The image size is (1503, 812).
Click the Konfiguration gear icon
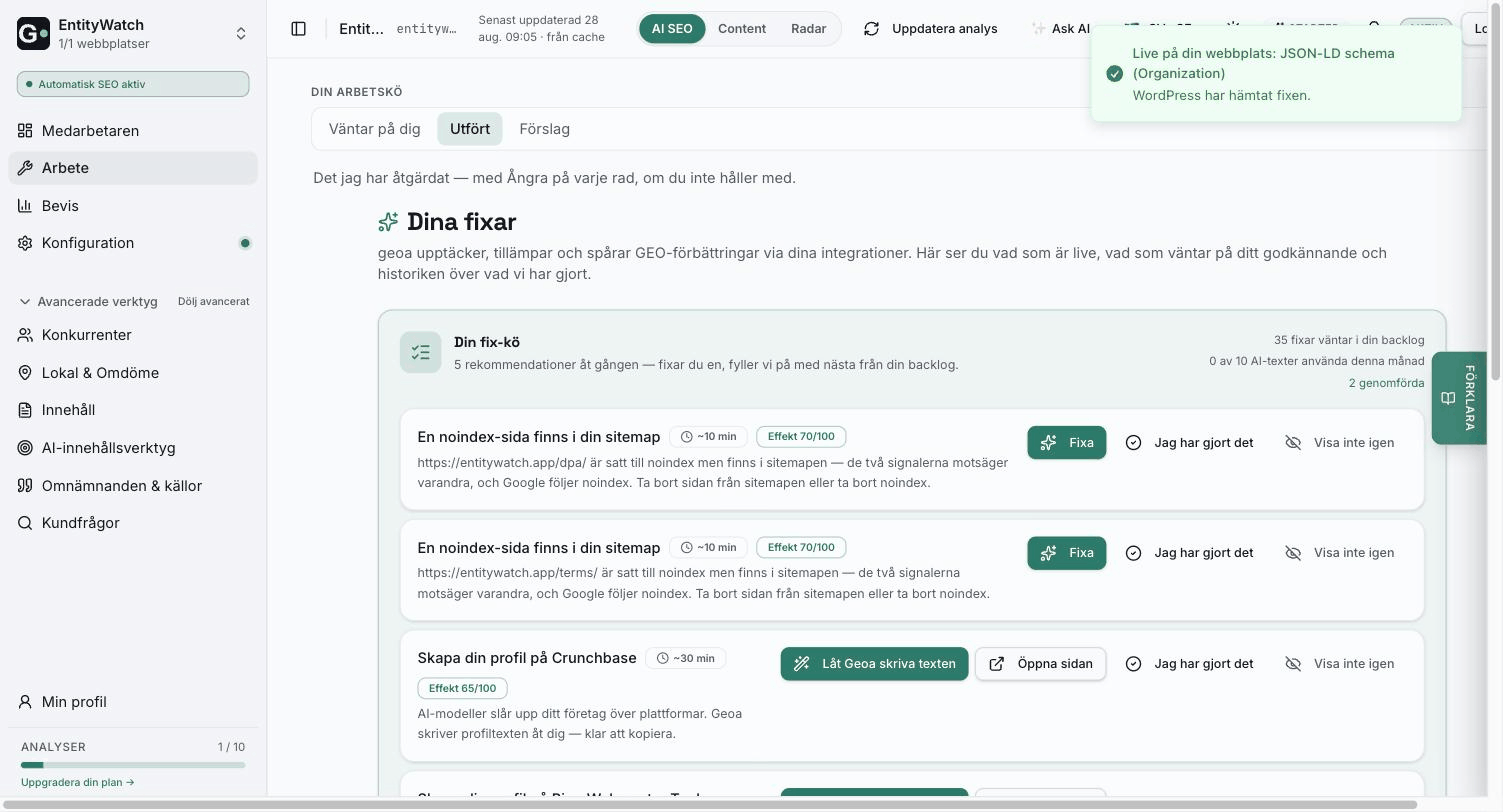point(25,243)
